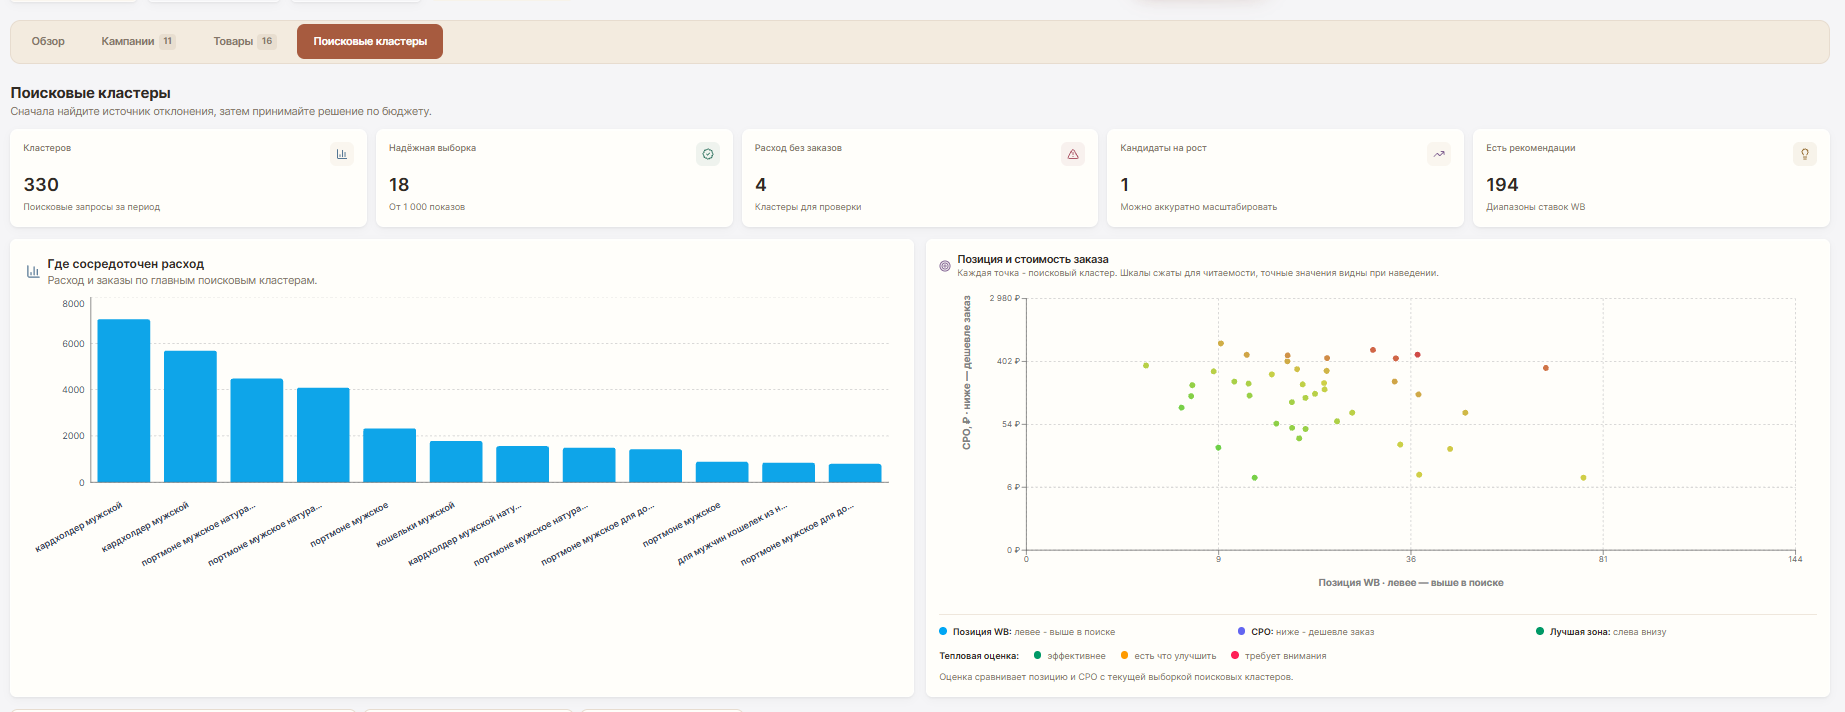Image resolution: width=1845 pixels, height=712 pixels.
Task: Click the 2 980 ₽ axis label
Action: click(x=1004, y=298)
